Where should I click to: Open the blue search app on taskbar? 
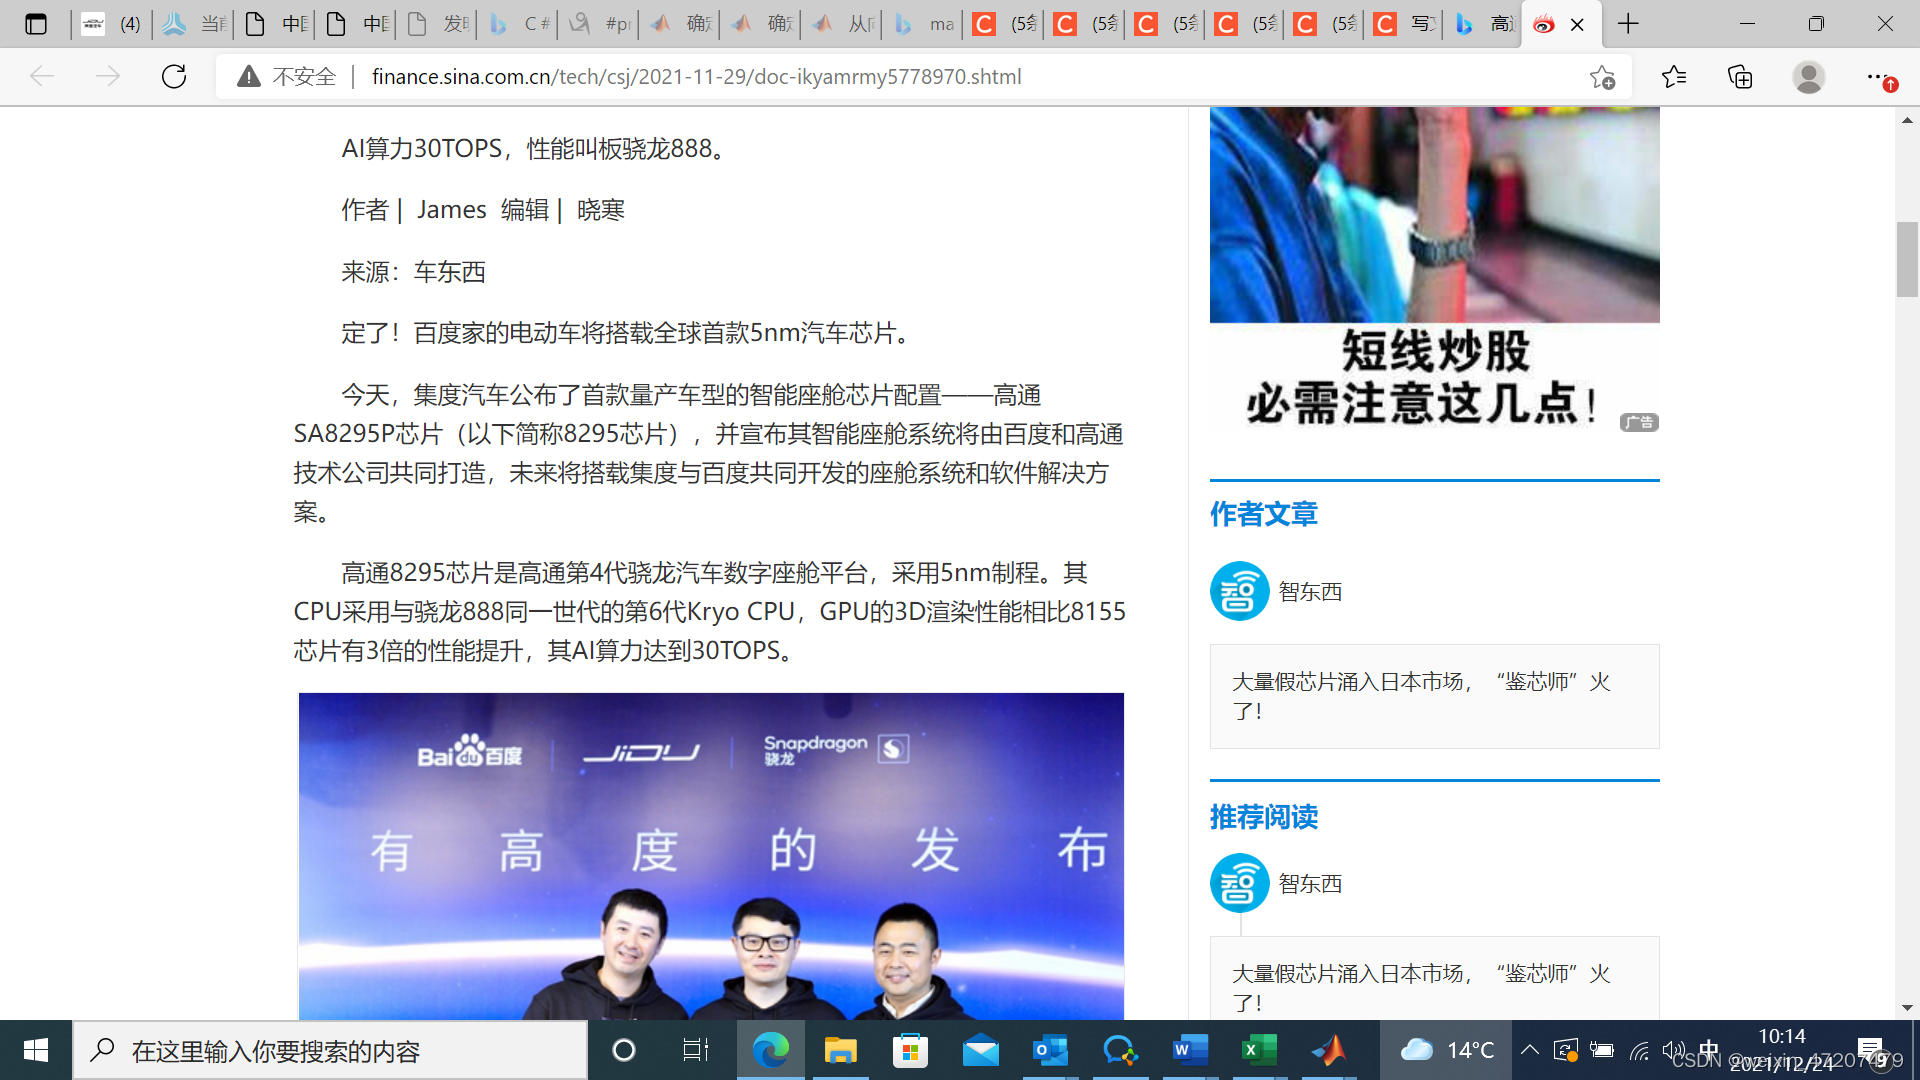(x=1120, y=1050)
